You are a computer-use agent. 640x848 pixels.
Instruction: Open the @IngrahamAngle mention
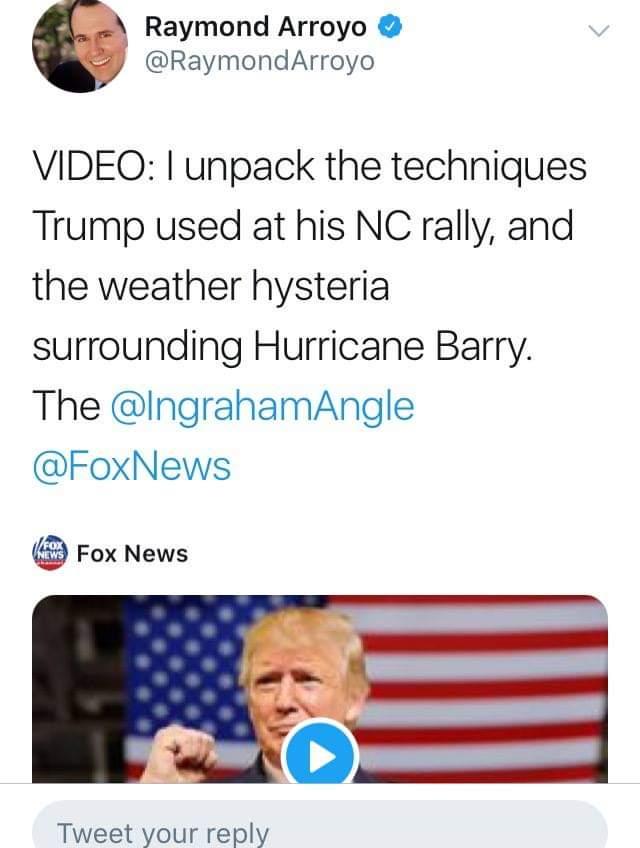[262, 407]
